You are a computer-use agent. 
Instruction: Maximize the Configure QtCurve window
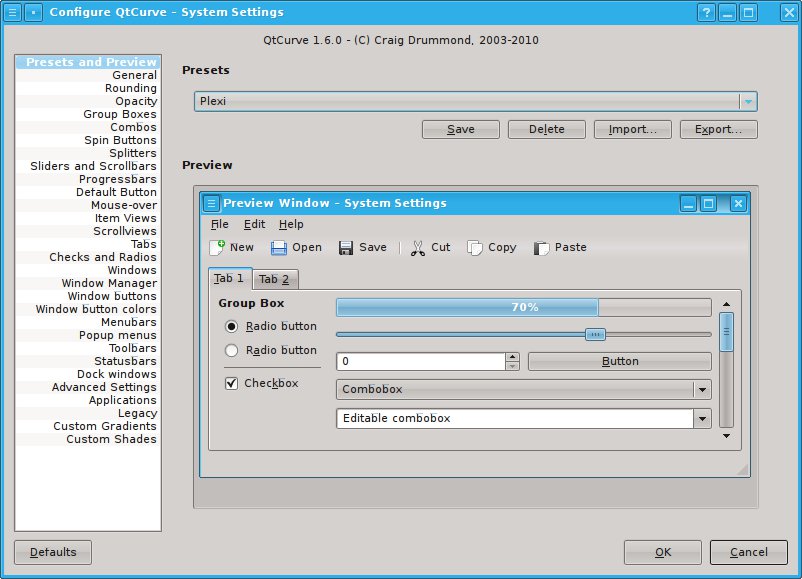tap(748, 12)
